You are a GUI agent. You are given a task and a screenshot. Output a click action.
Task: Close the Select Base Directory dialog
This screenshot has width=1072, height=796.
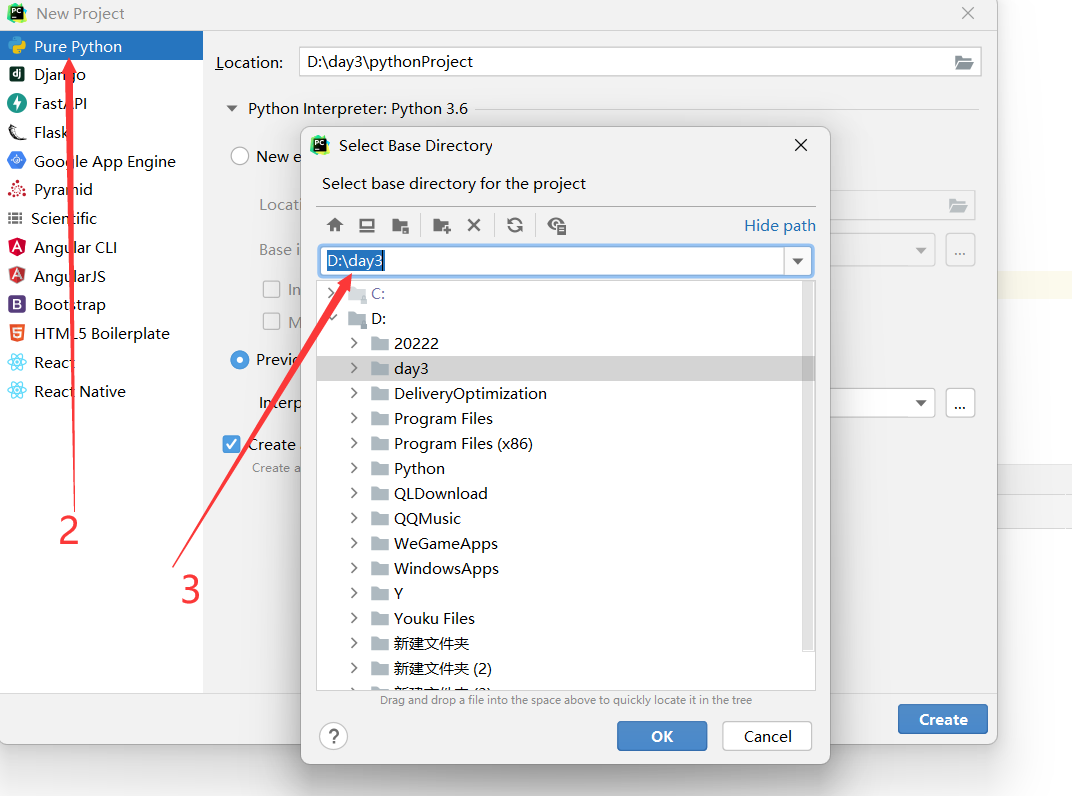click(801, 145)
